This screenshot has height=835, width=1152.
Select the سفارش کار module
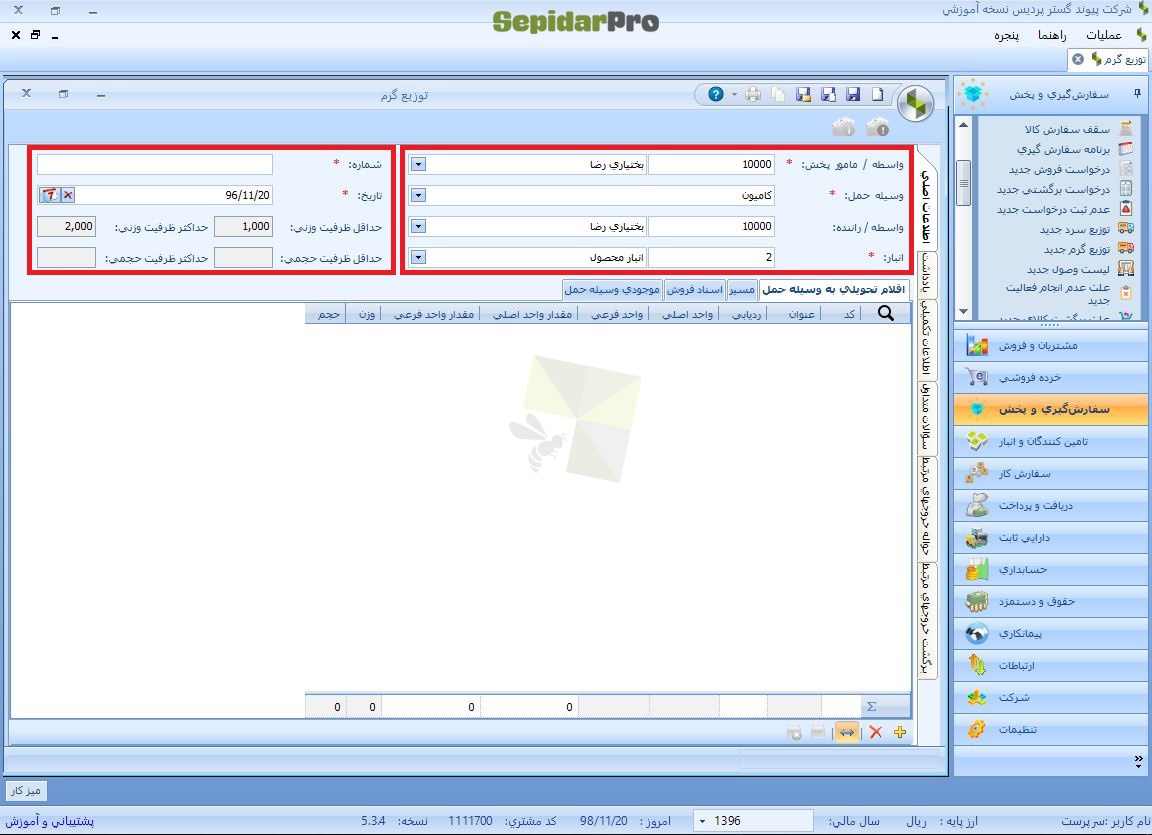[1051, 474]
